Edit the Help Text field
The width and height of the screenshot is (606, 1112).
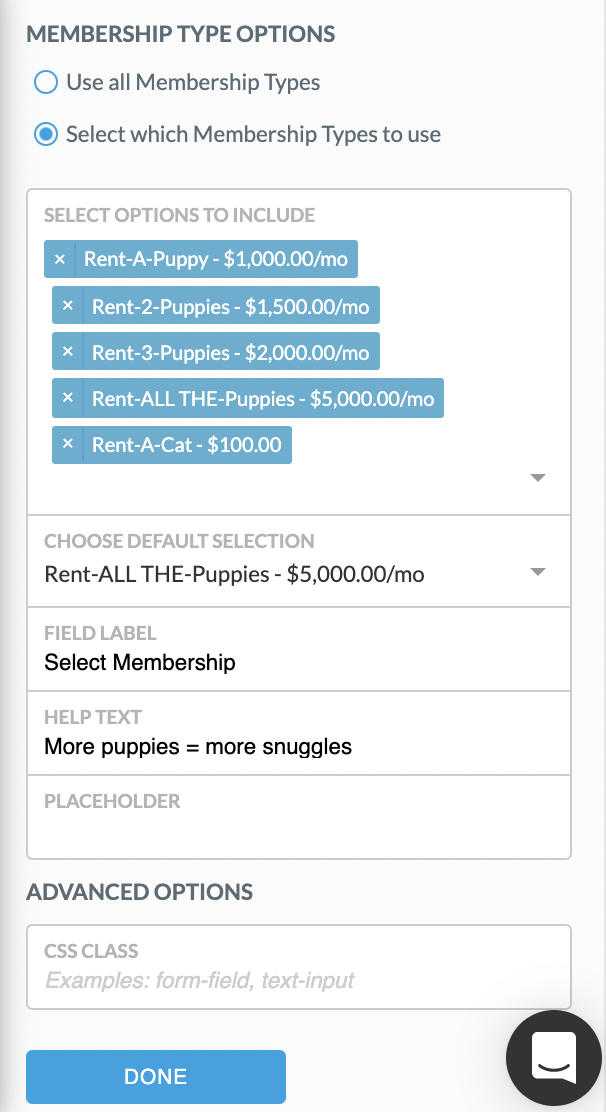click(x=298, y=733)
